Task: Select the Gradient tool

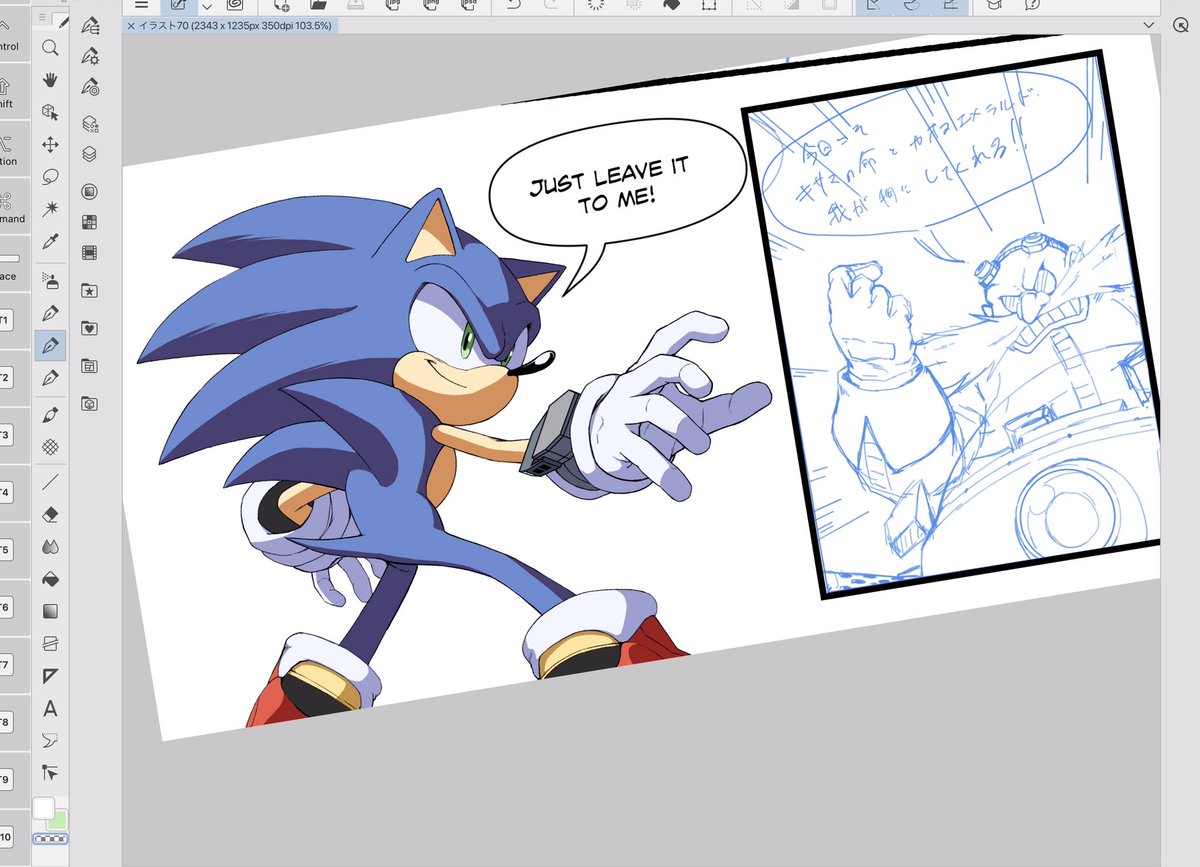Action: pos(50,611)
